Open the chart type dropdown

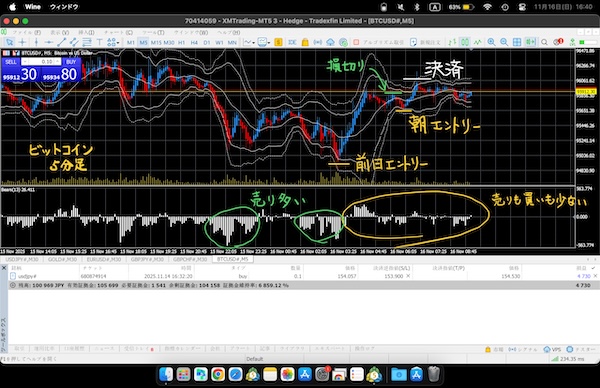249,42
